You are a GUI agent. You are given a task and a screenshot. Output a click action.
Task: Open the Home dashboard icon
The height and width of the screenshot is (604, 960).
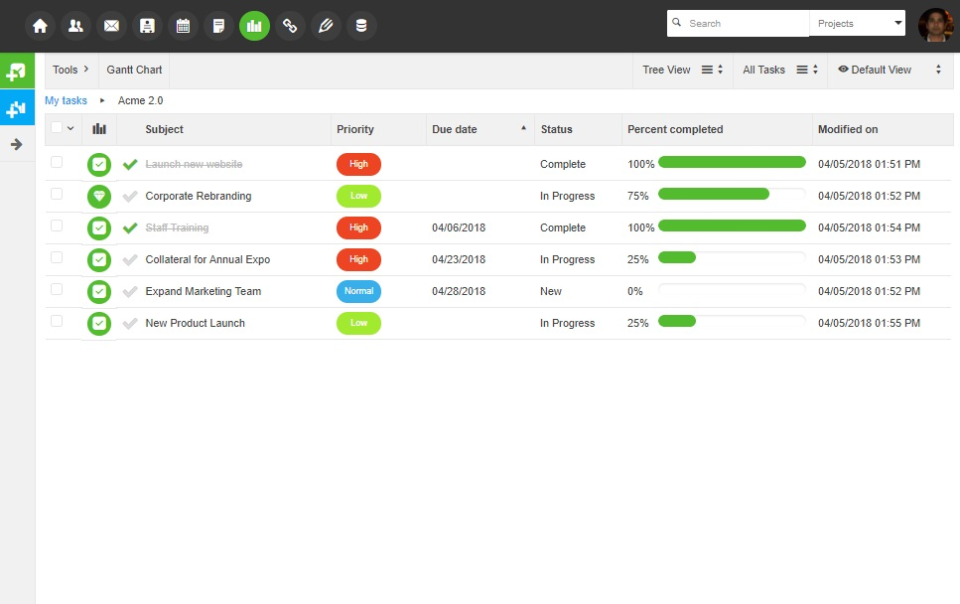[39, 25]
